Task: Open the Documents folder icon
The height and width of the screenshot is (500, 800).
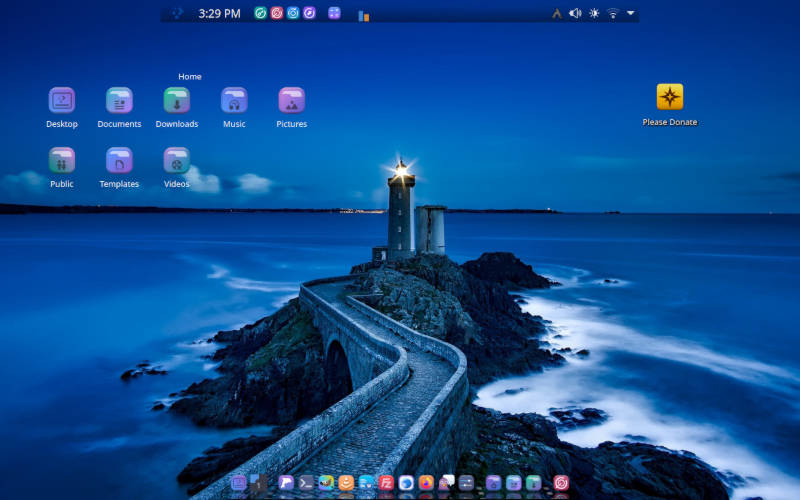Action: [x=119, y=101]
